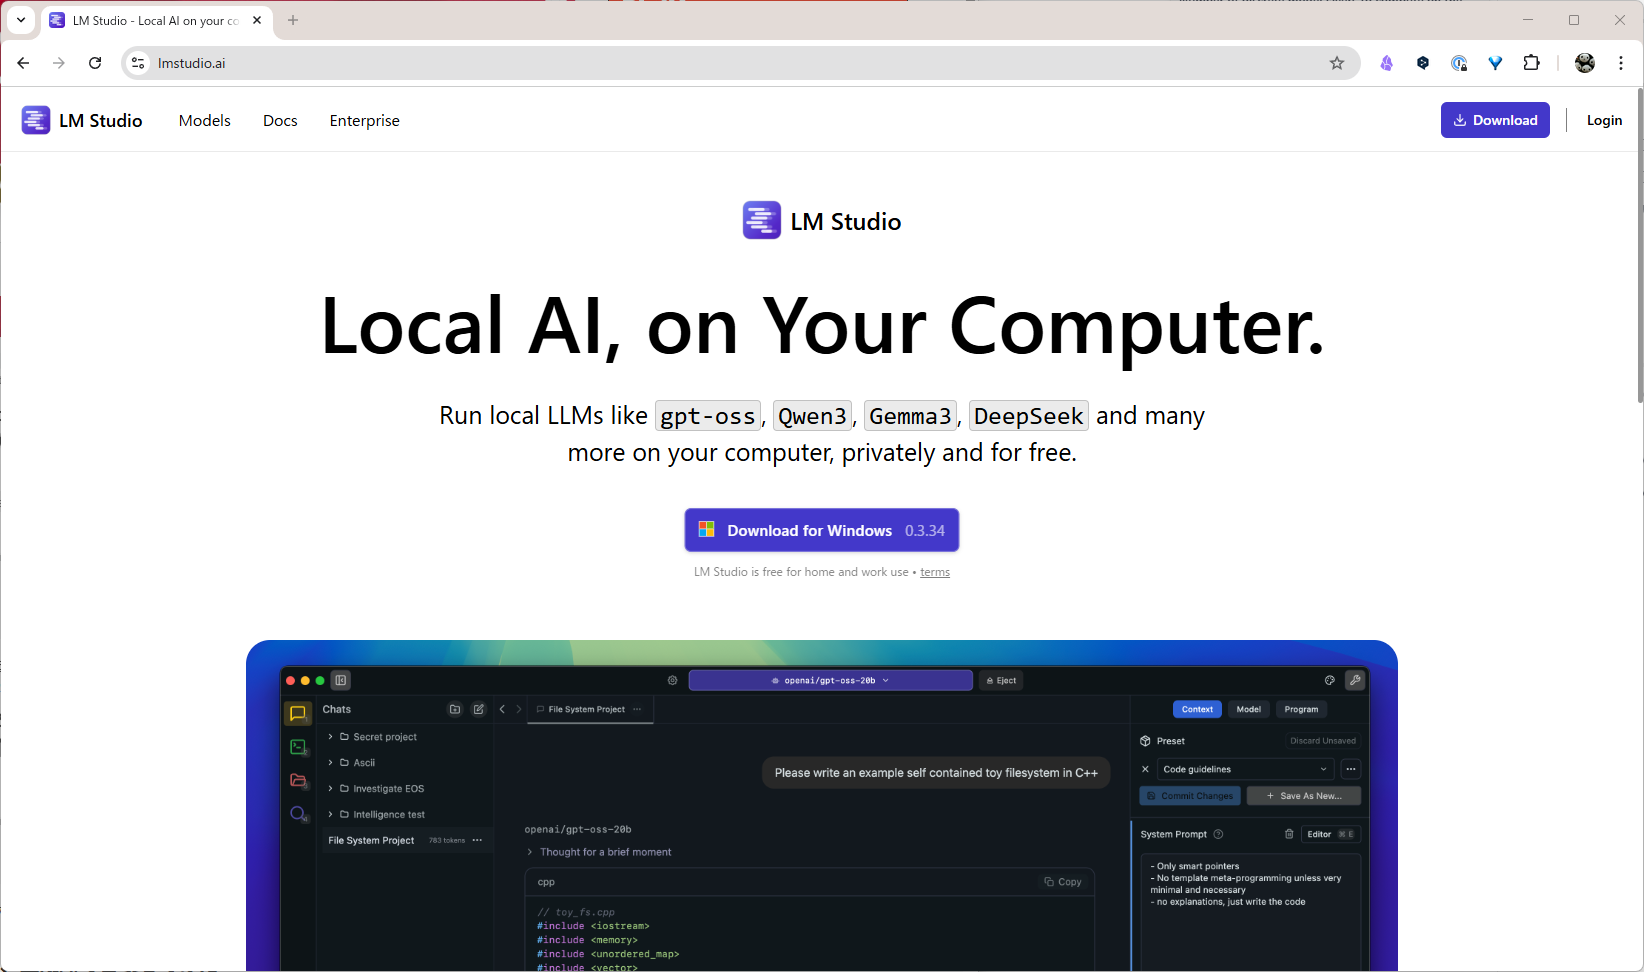Click the user prompt bubble about toy filesystem
The height and width of the screenshot is (972, 1644).
936,773
